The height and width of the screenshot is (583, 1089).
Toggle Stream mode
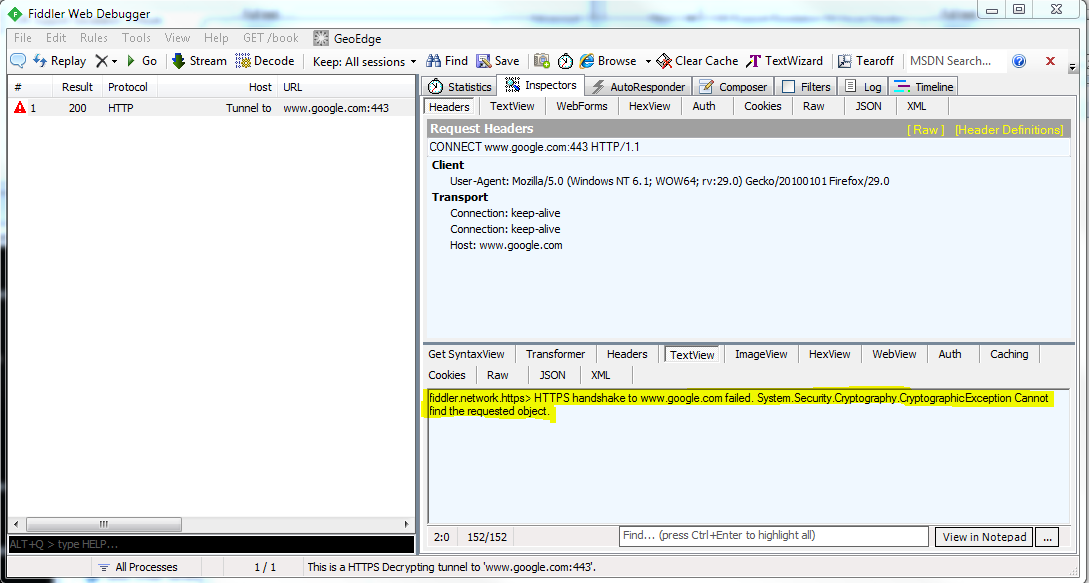(x=199, y=61)
